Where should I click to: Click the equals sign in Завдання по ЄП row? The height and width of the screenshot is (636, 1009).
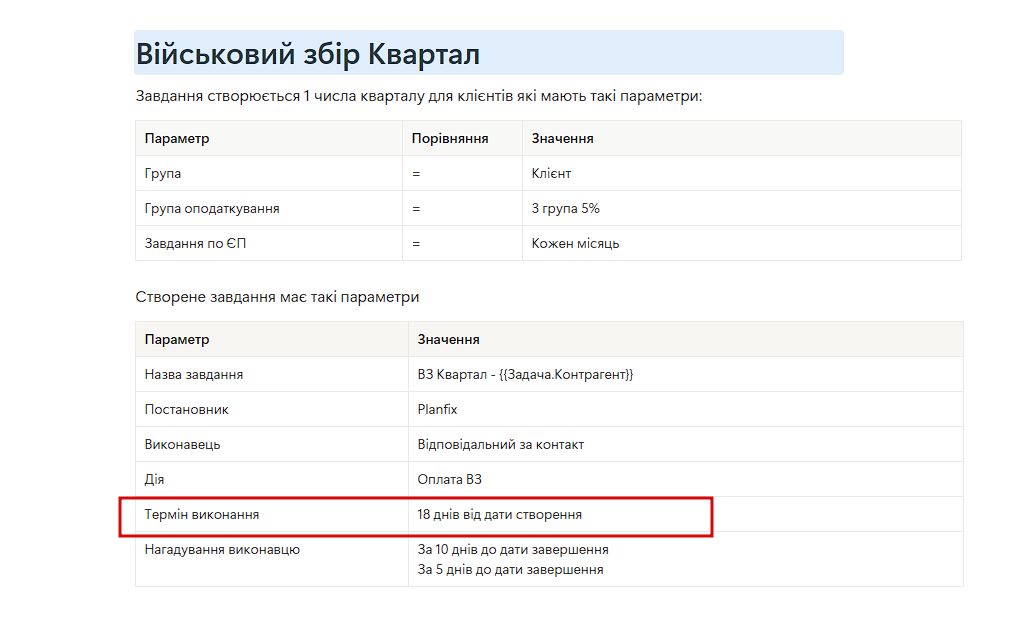point(416,244)
